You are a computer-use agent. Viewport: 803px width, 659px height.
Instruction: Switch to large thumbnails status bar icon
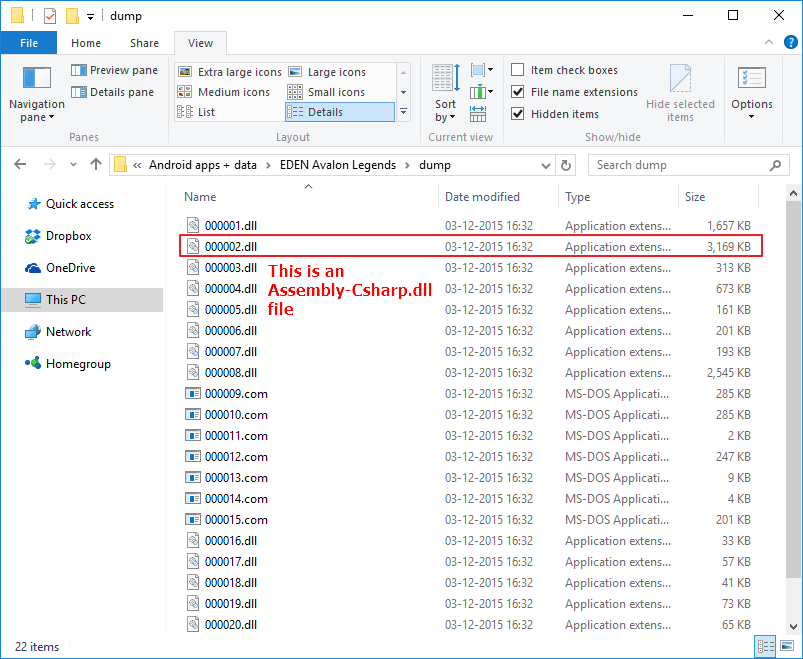pyautogui.click(x=787, y=646)
